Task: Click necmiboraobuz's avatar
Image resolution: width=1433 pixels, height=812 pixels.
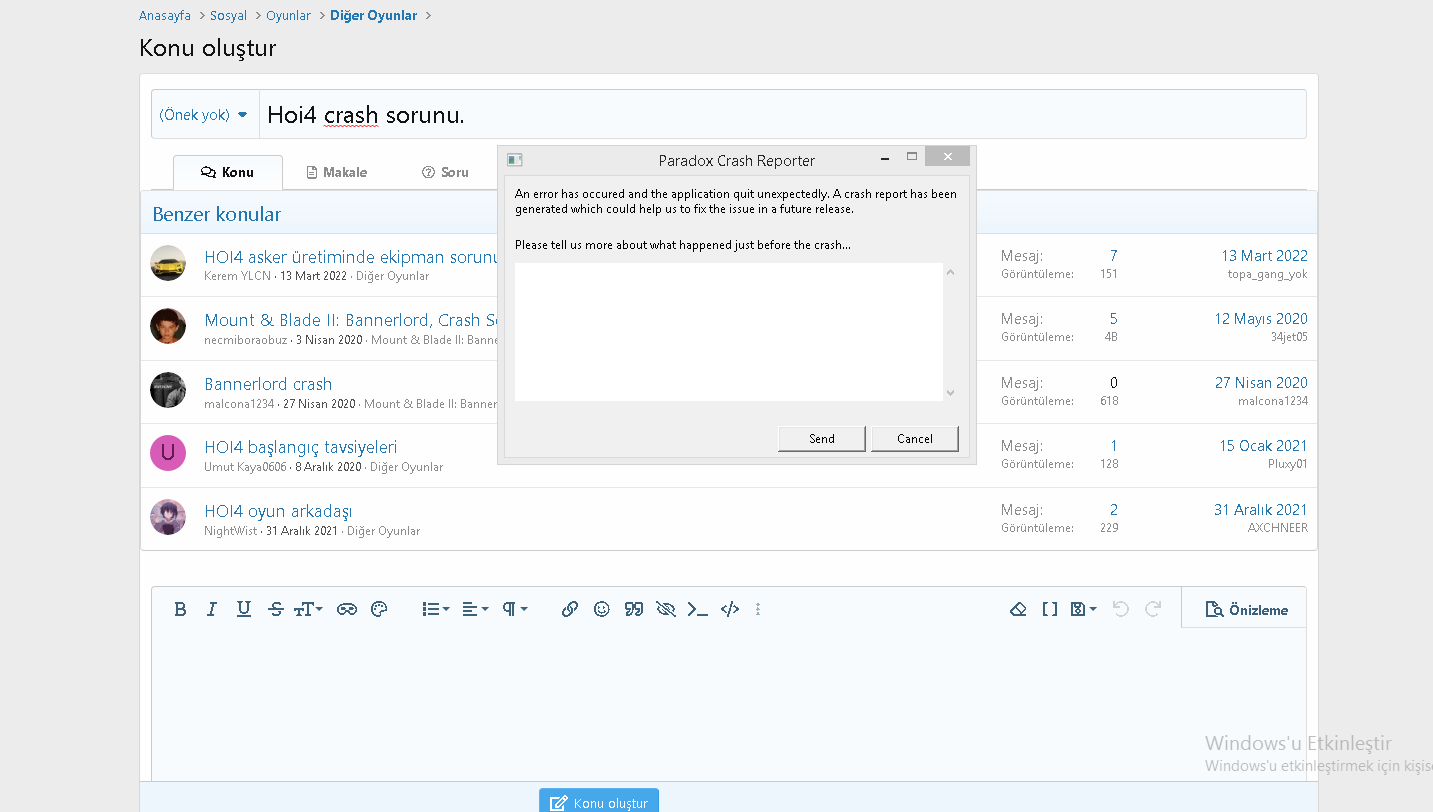Action: pos(168,326)
